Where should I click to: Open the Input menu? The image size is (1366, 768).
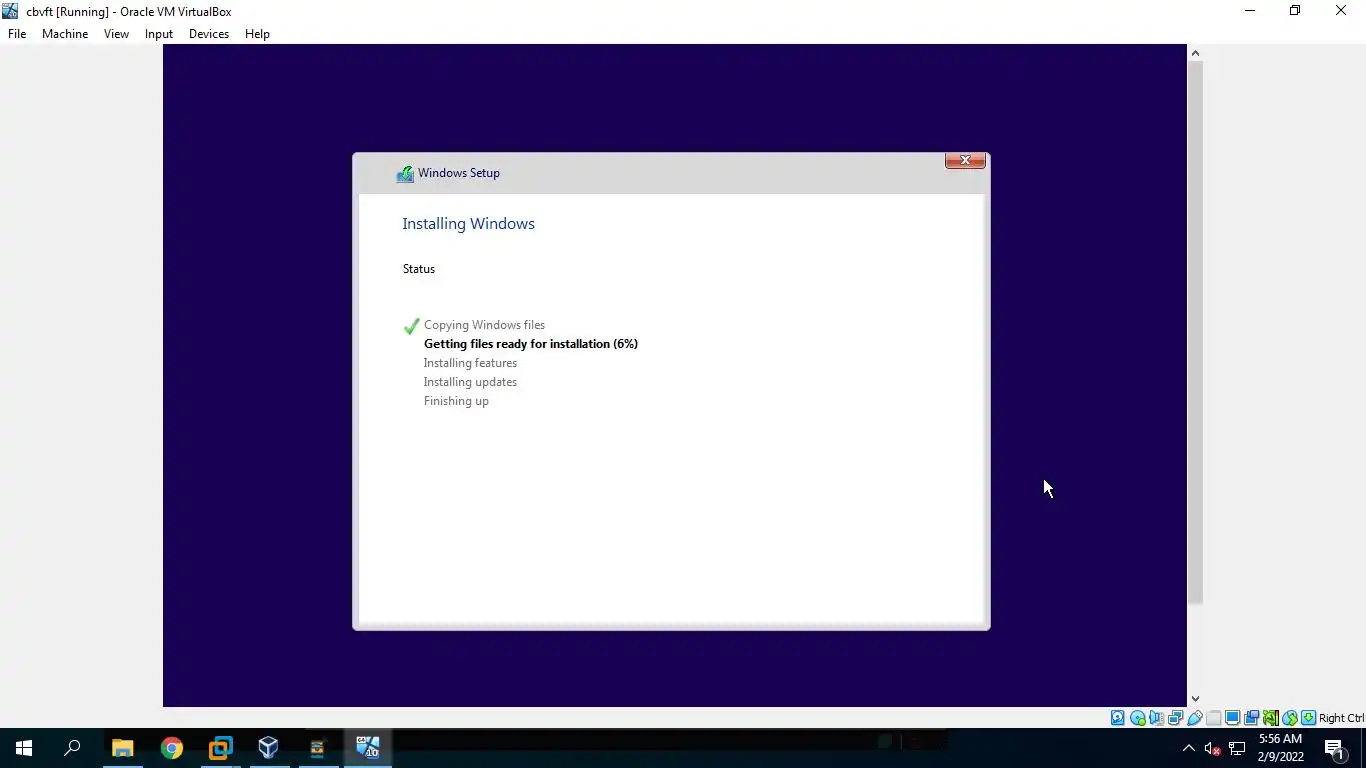(x=159, y=34)
